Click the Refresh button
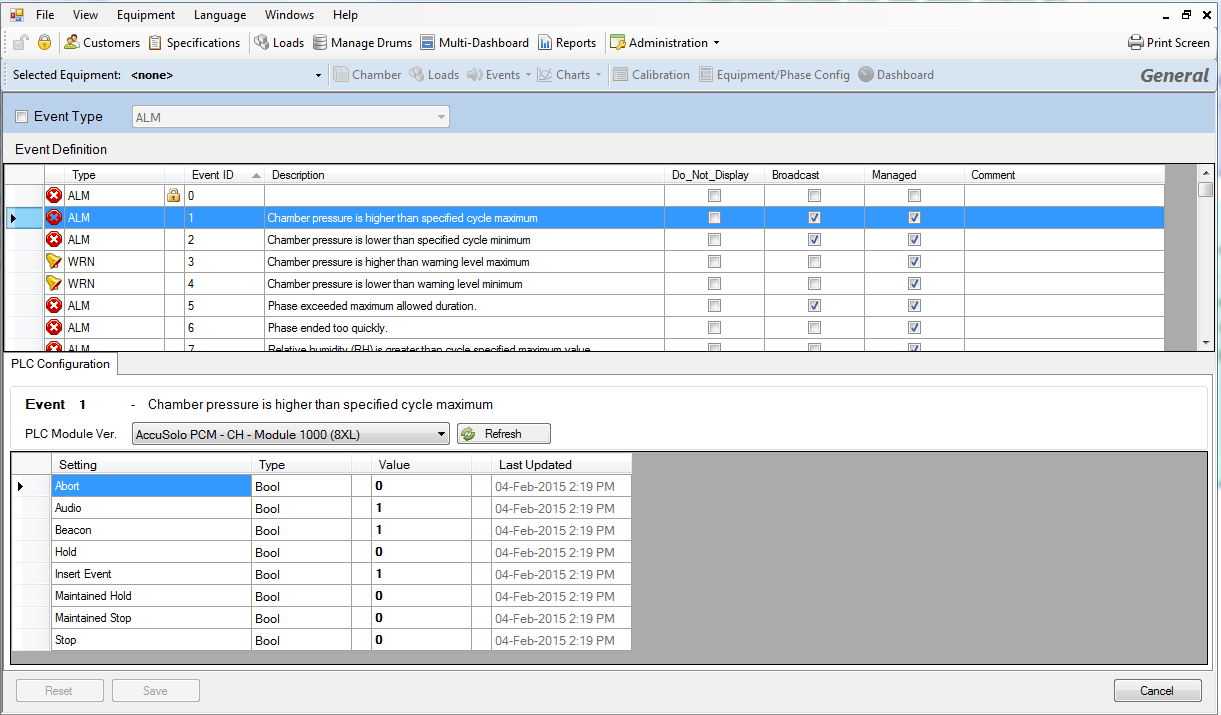 [x=503, y=434]
